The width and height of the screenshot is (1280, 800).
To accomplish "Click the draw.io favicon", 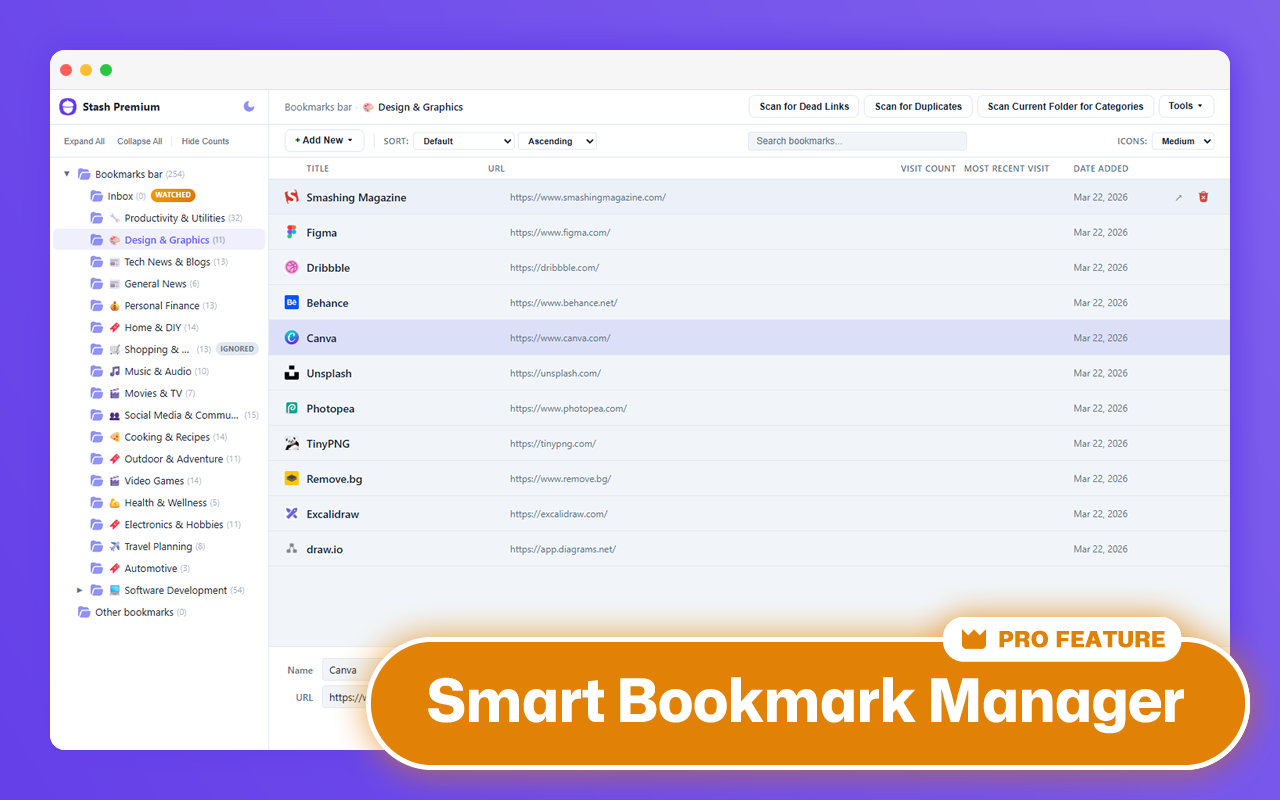I will coord(292,549).
